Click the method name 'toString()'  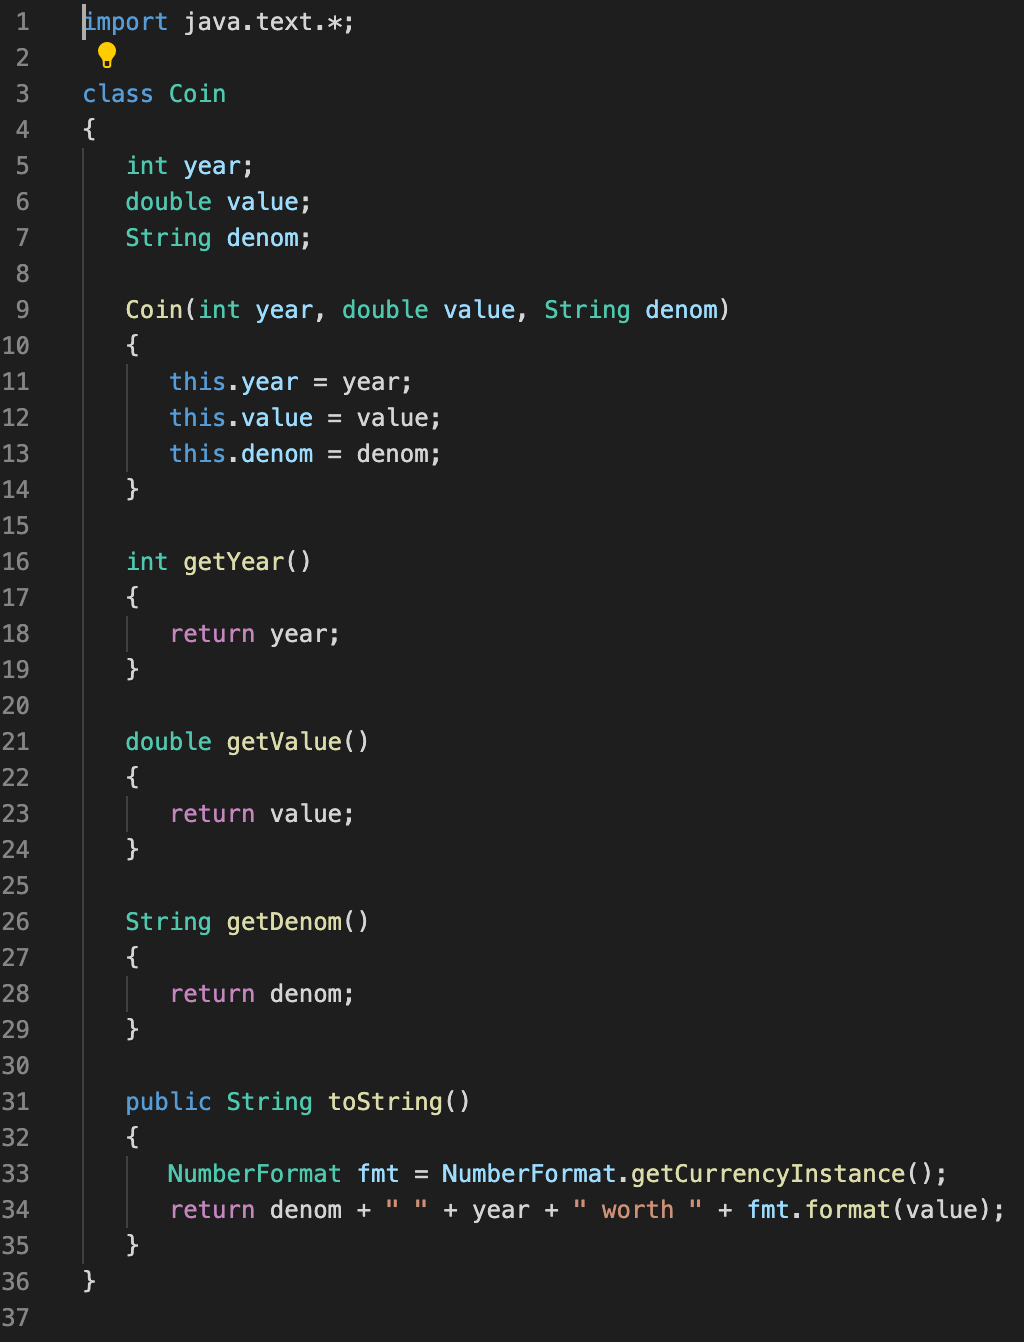pos(399,1102)
